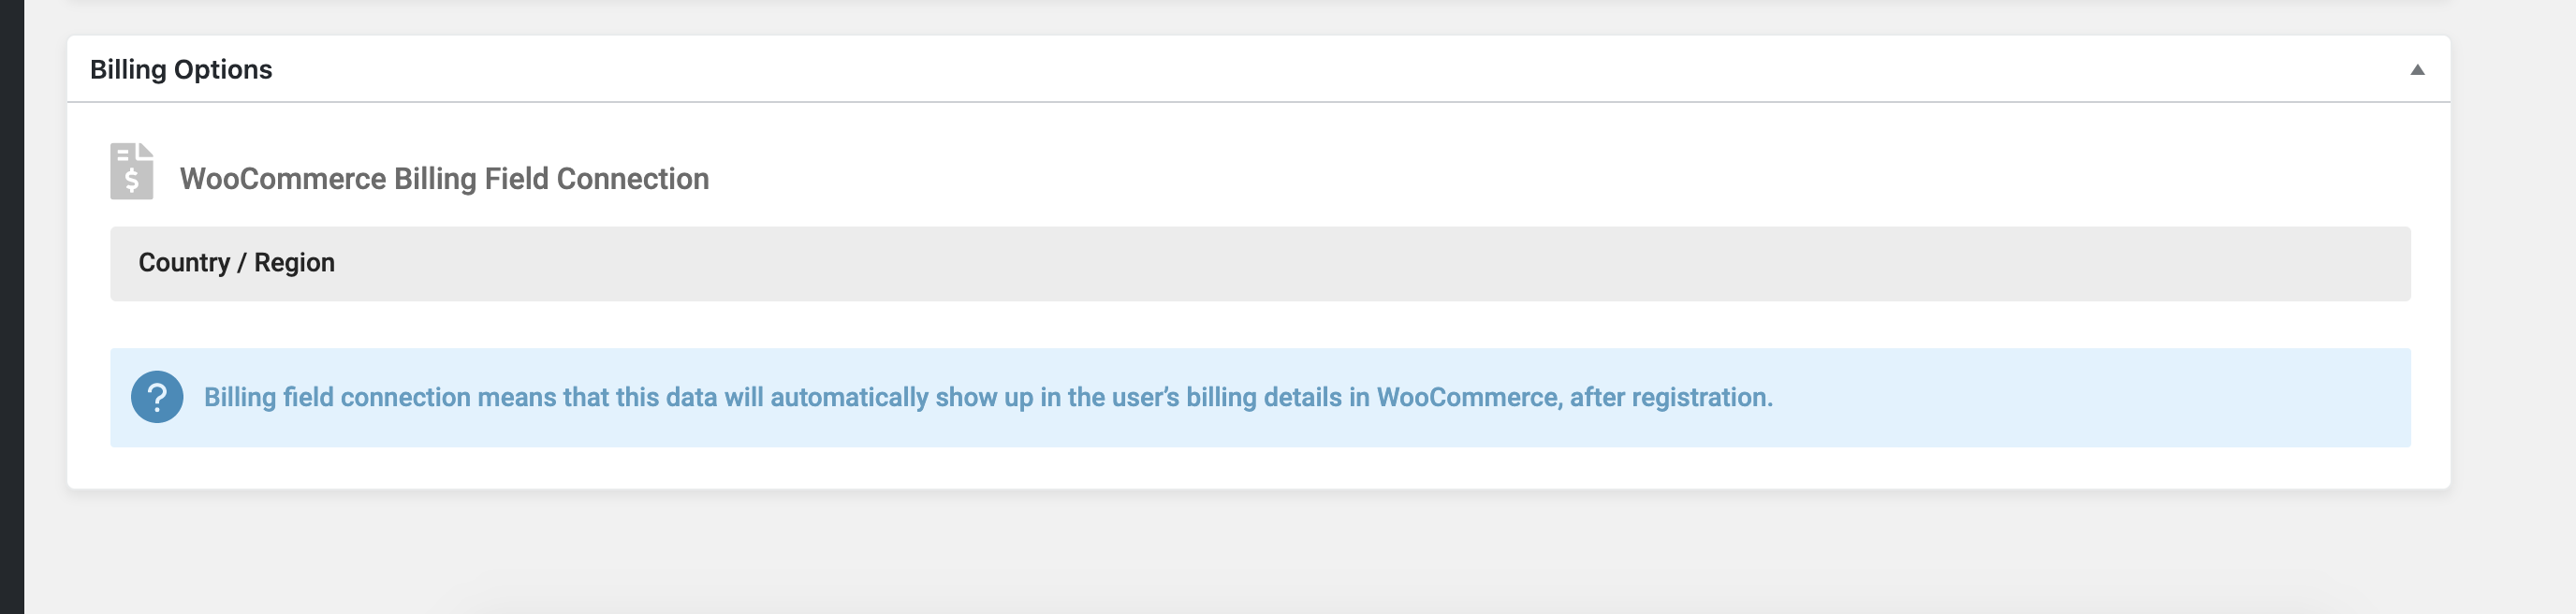Toggle the Billing Options header bar
2576x614 pixels.
click(x=1258, y=69)
